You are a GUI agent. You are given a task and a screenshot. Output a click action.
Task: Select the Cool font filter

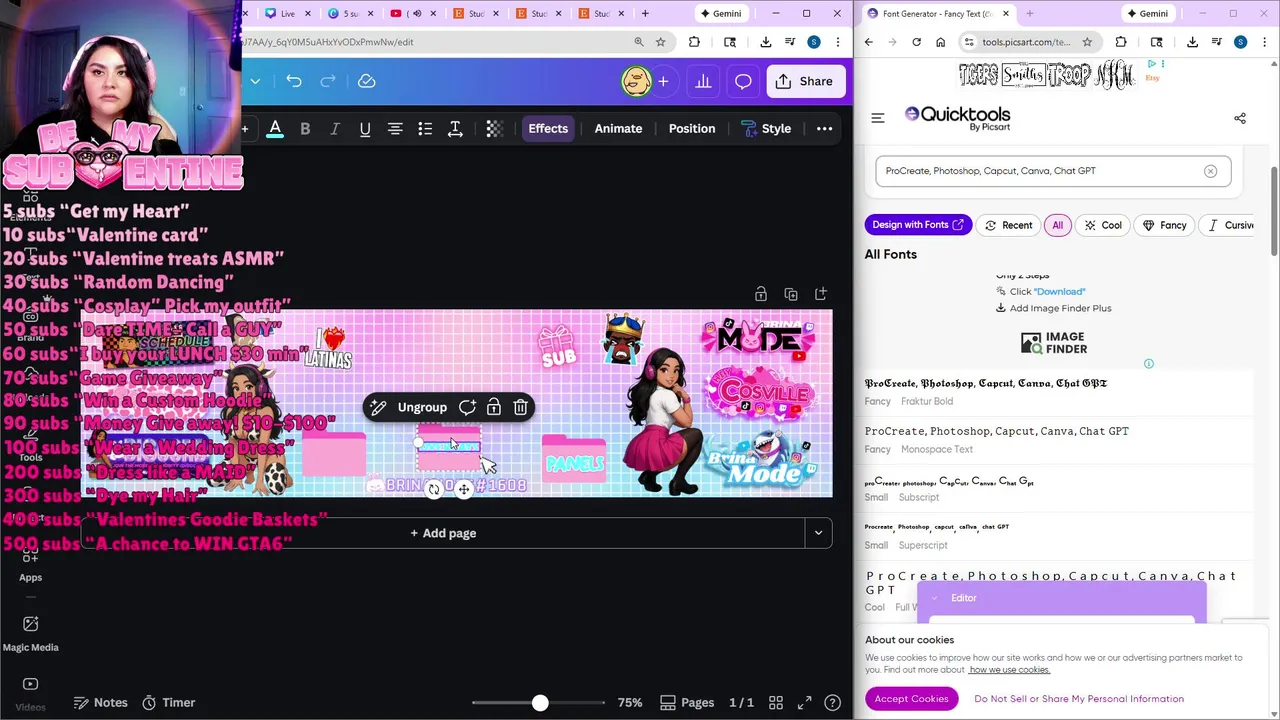pos(1102,225)
